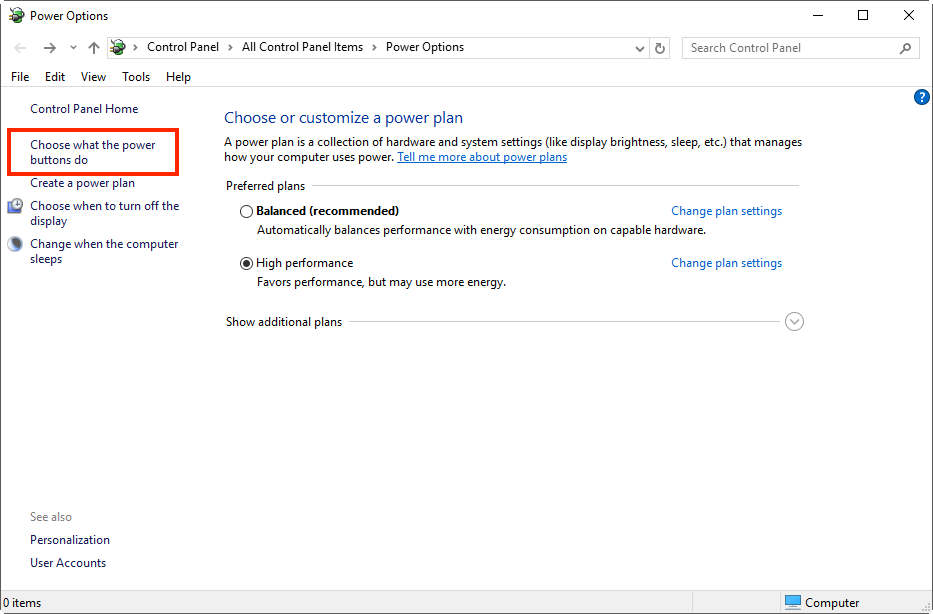The height and width of the screenshot is (614, 933).
Task: Open the address bar dropdown arrow
Action: 641,47
